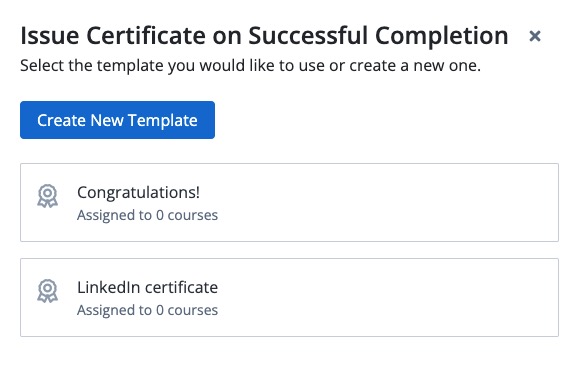The image size is (572, 379).
Task: Choose the LinkedIn certificate template card
Action: pos(289,297)
